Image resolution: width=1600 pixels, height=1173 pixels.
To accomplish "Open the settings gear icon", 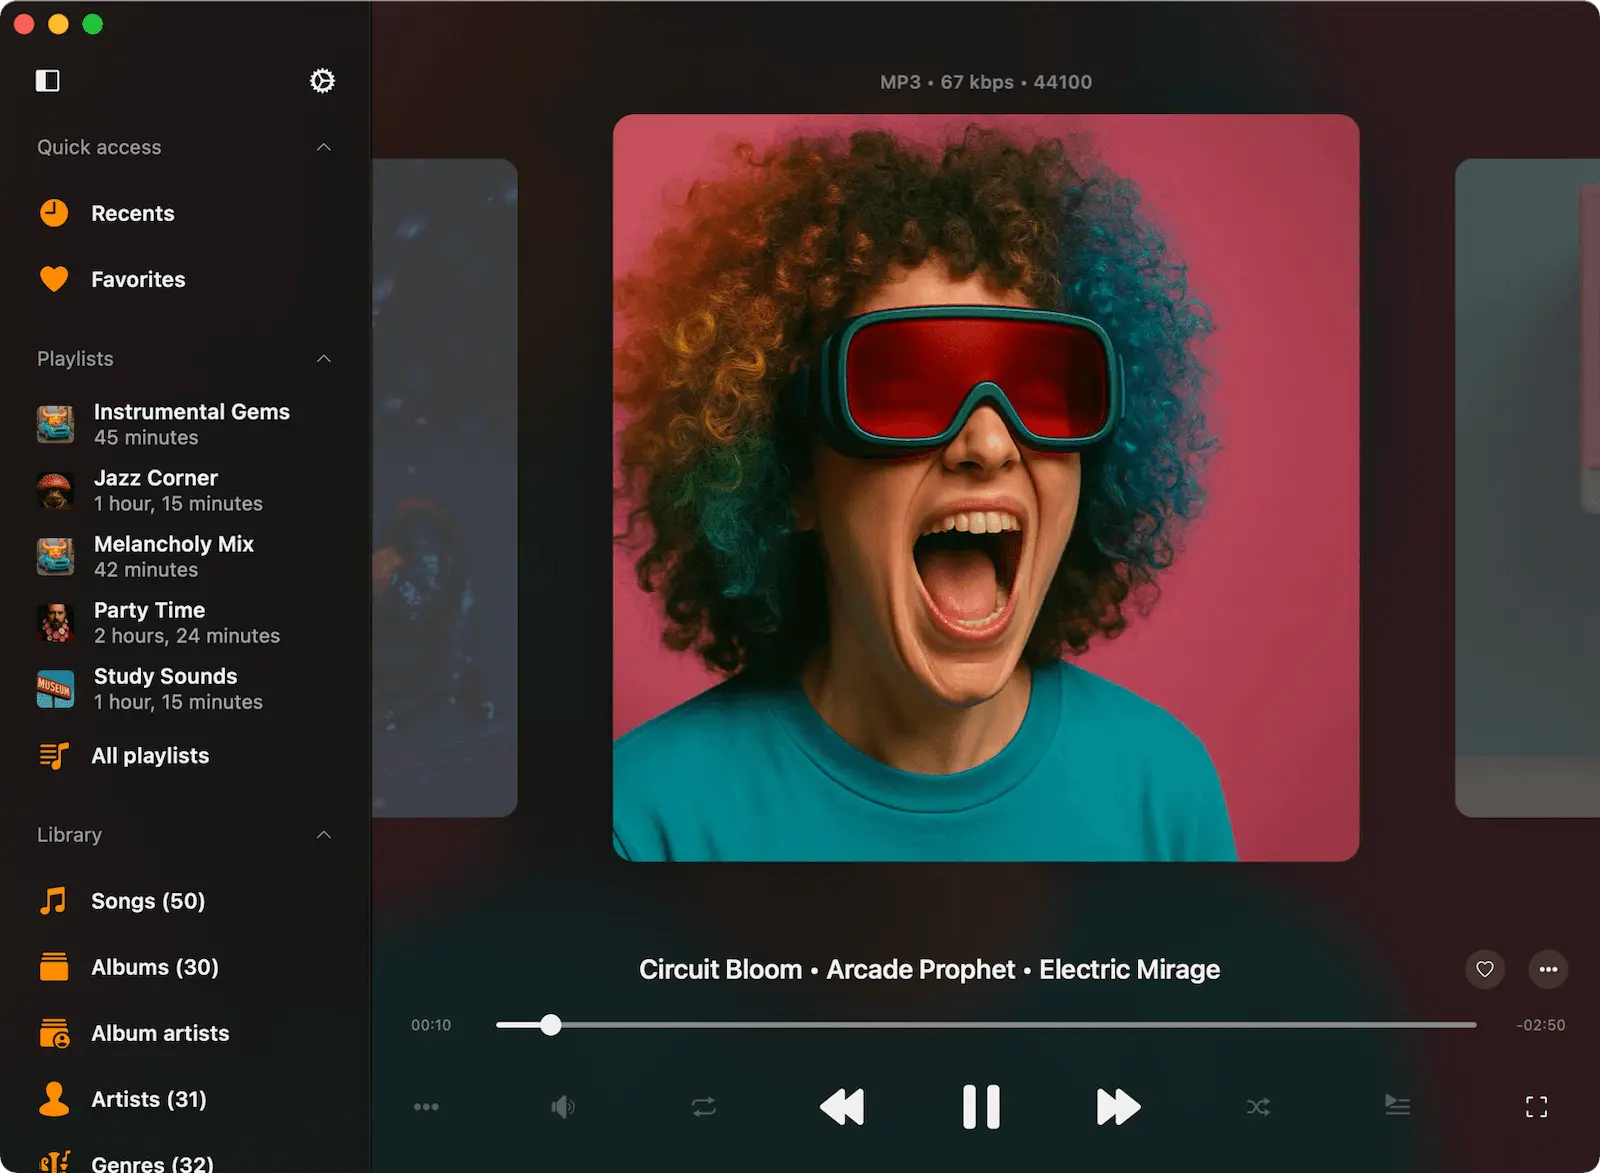I will click(x=322, y=81).
